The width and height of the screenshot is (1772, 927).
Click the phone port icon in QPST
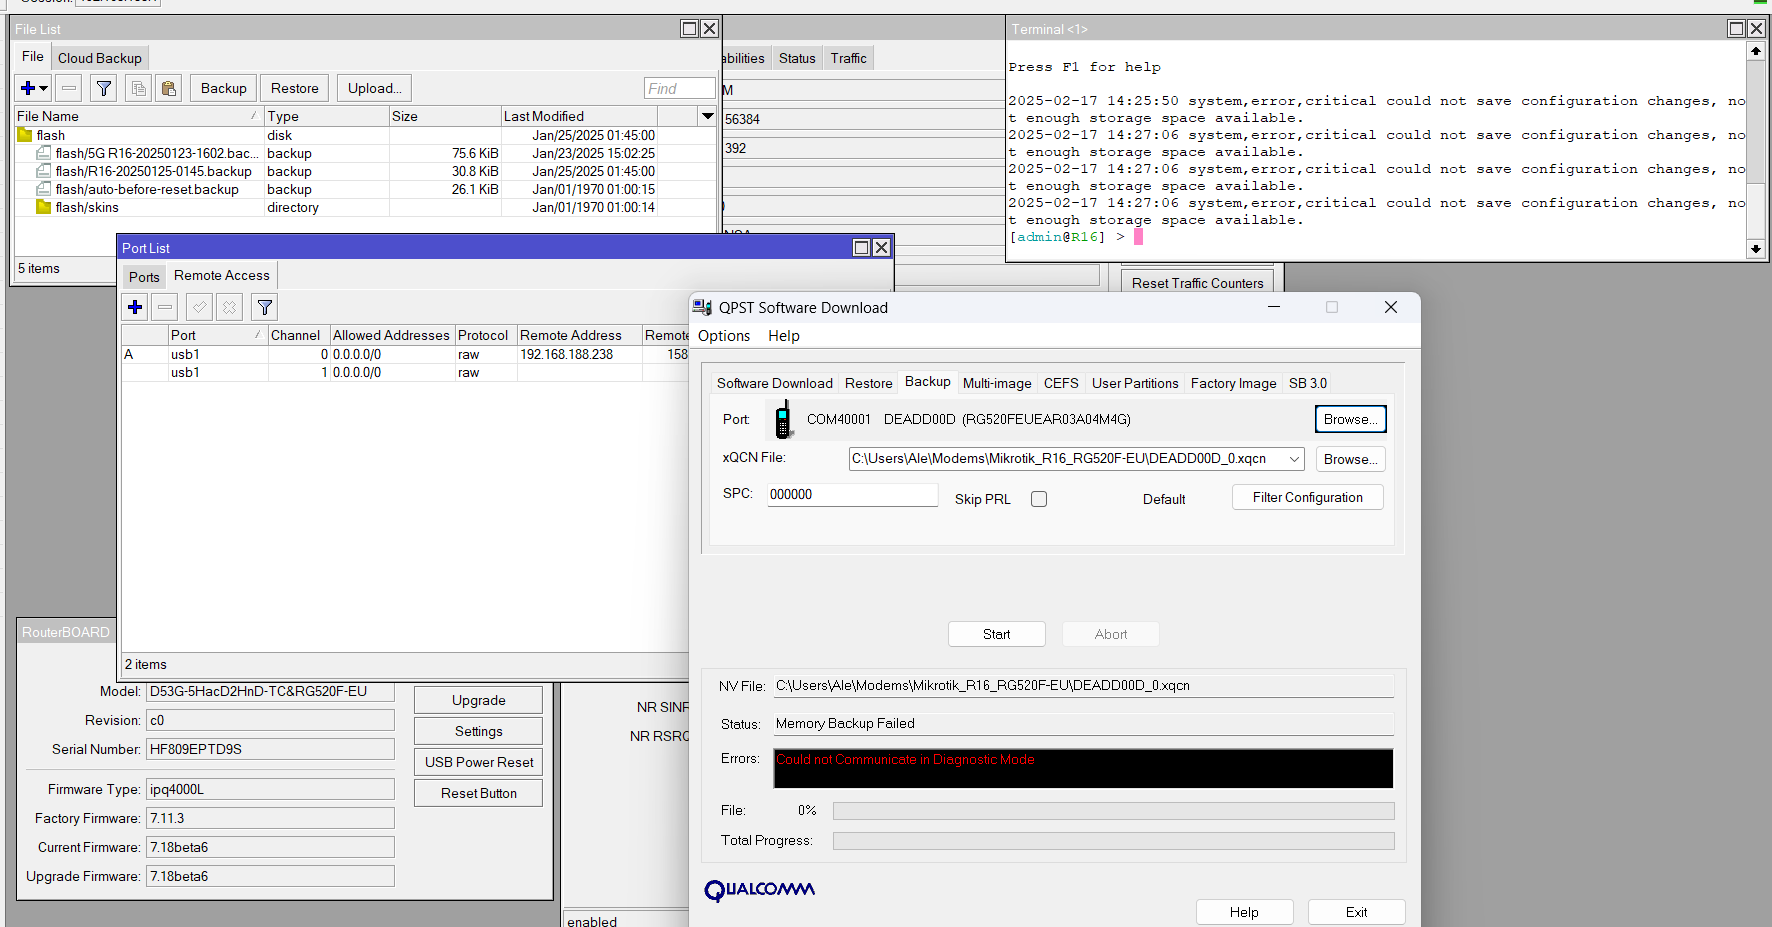[x=783, y=419]
